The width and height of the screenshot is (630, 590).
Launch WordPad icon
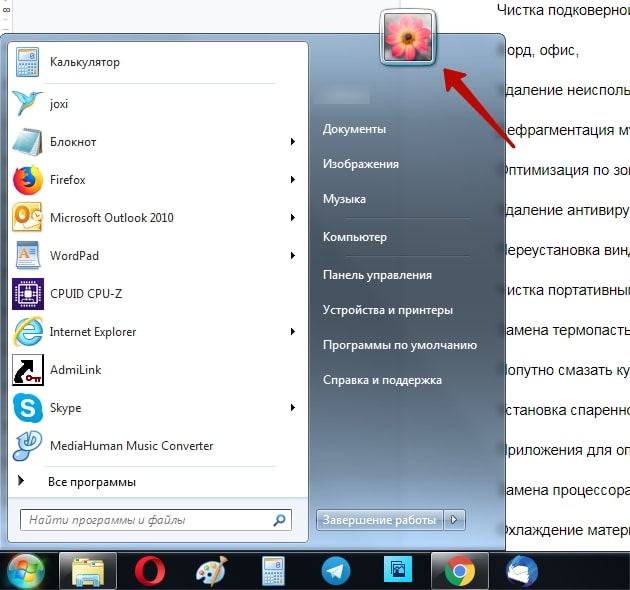coord(28,255)
